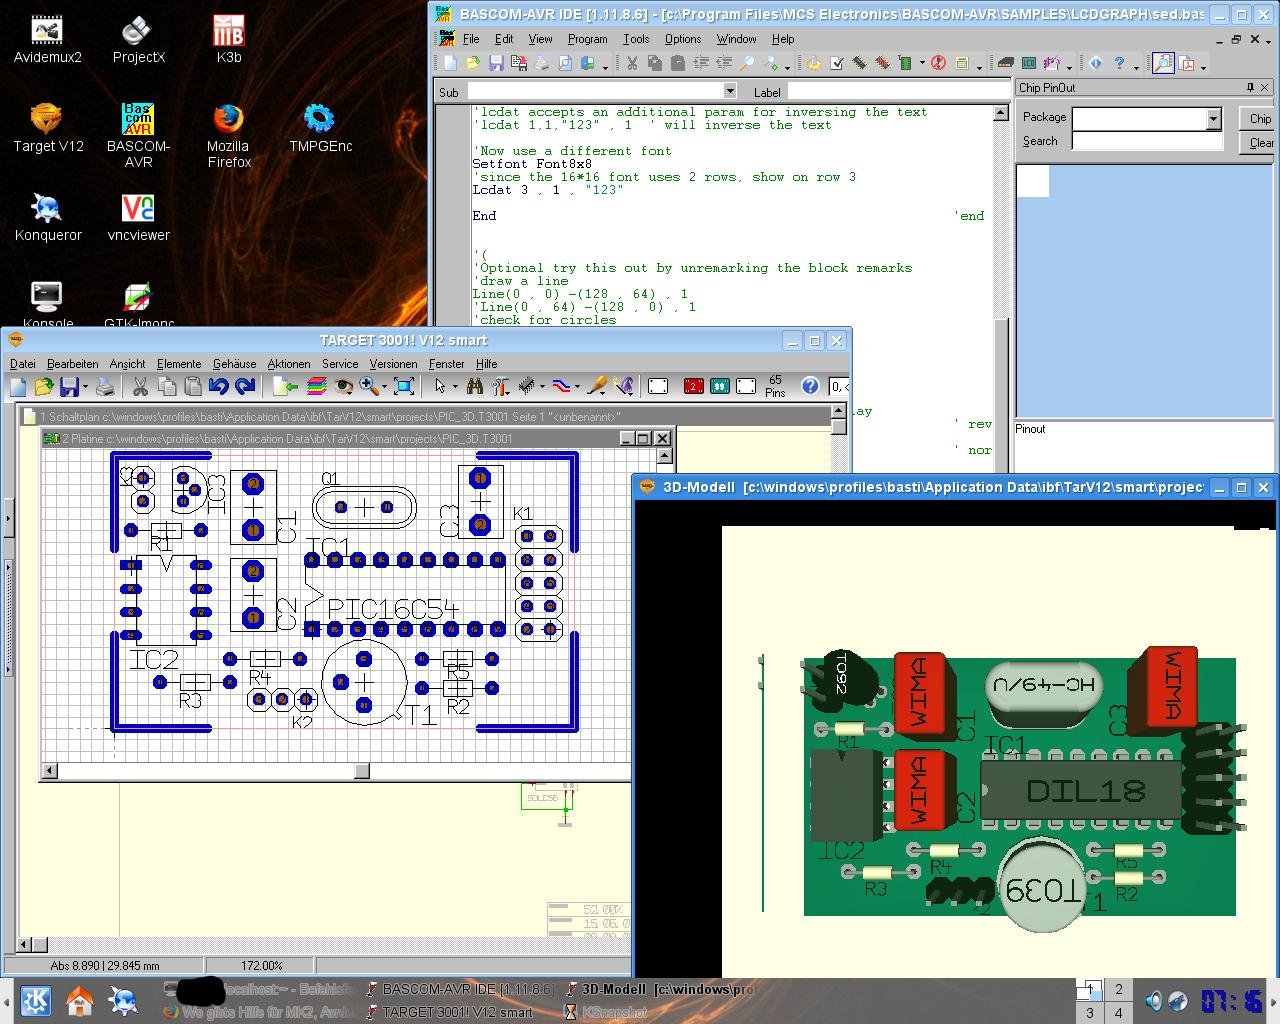Click the scissors cut icon in TARGET 3001

(x=140, y=386)
